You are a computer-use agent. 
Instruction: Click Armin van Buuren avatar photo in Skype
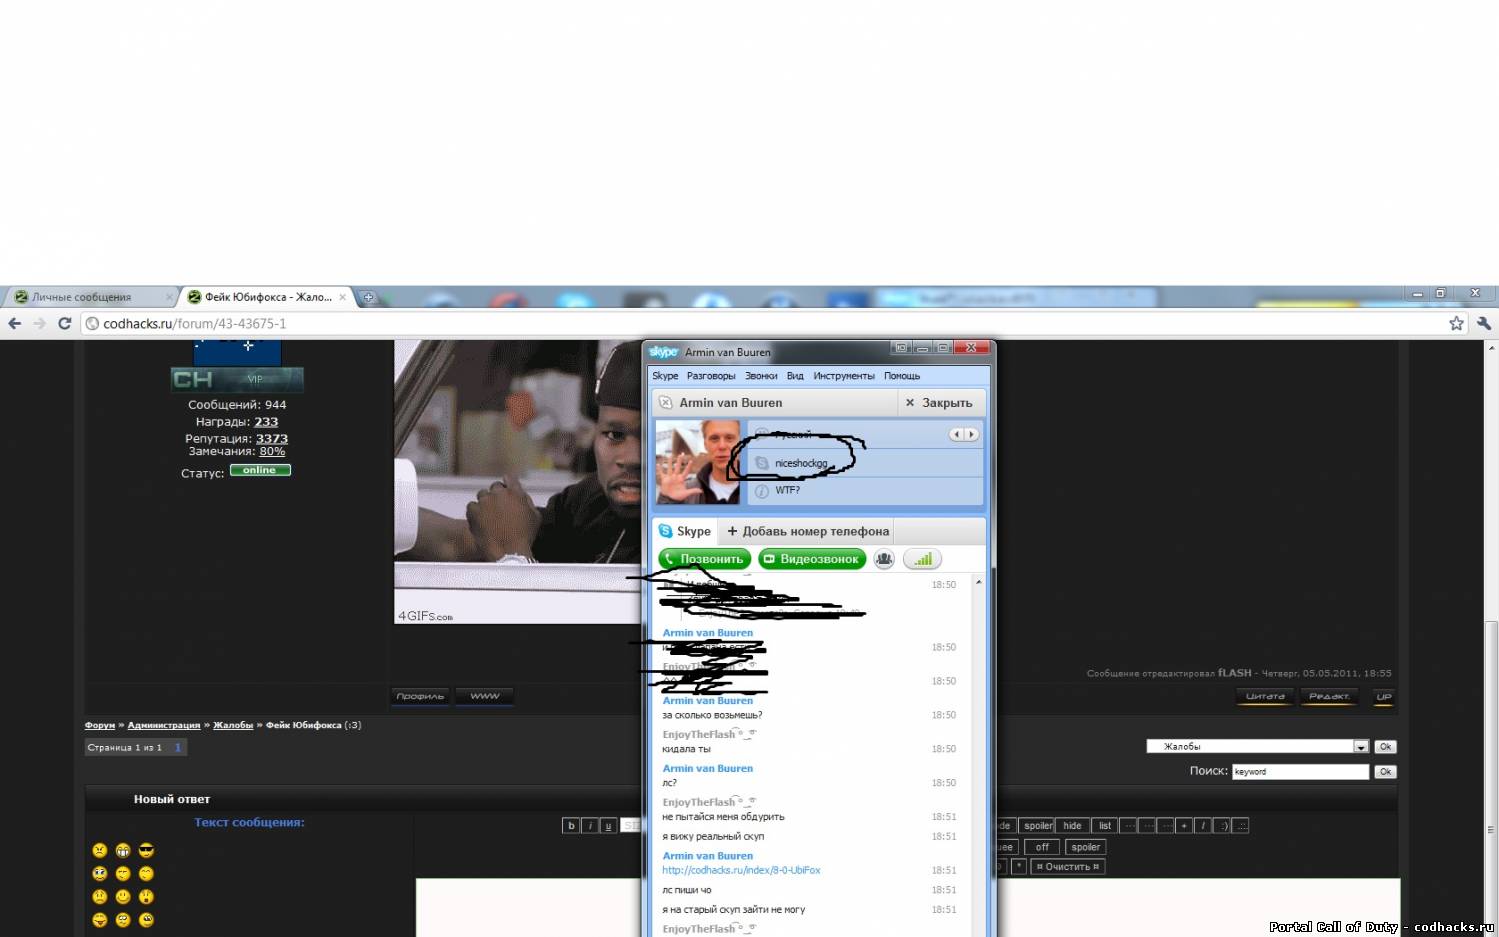pos(698,462)
